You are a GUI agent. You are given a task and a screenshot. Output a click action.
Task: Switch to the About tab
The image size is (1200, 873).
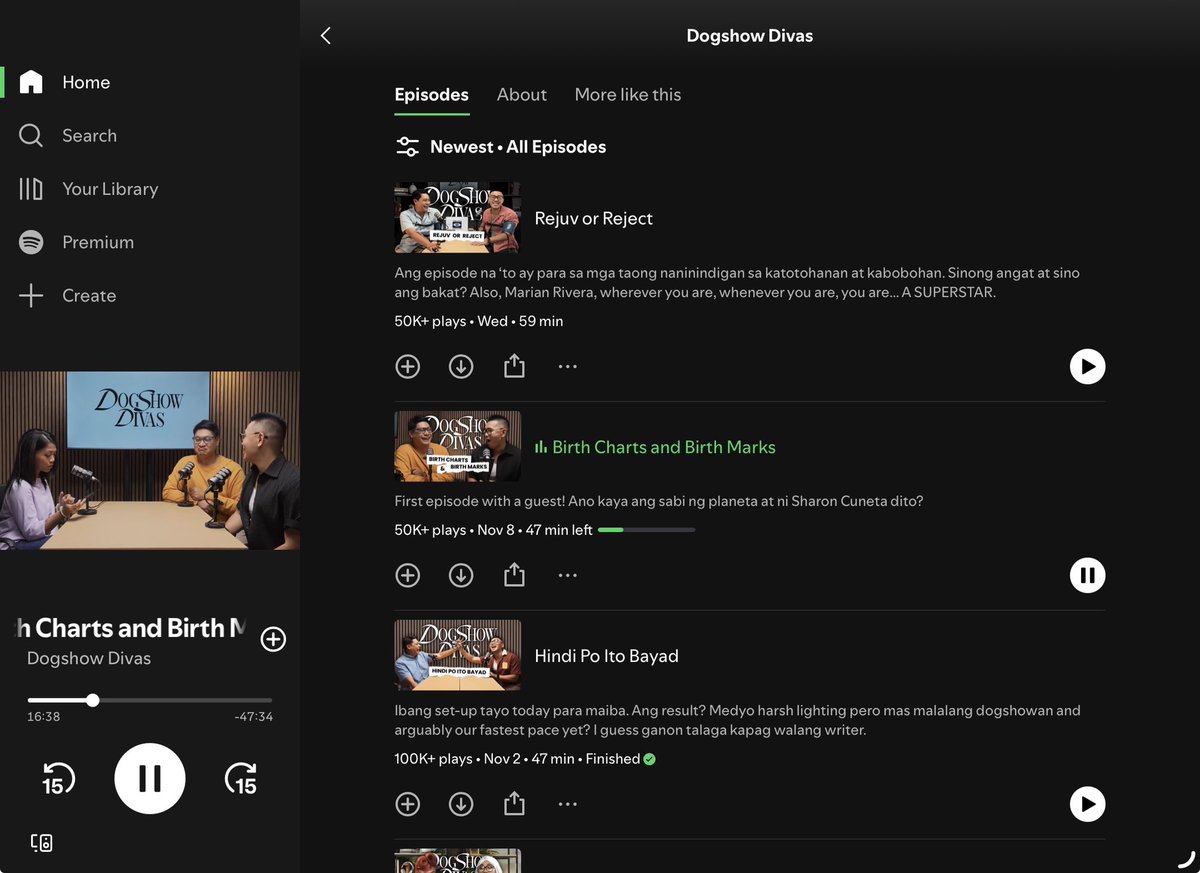pyautogui.click(x=522, y=95)
